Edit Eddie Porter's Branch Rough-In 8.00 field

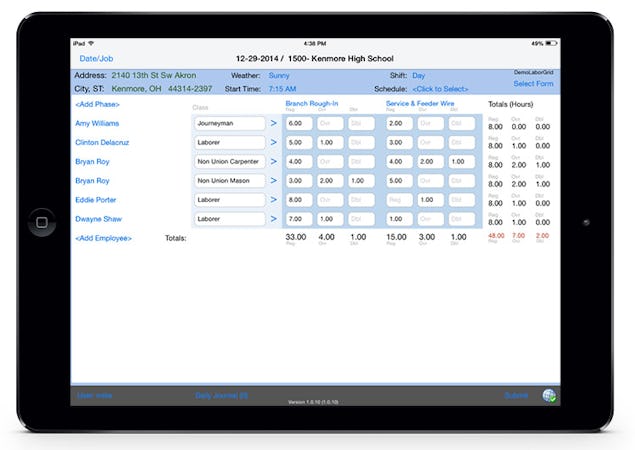299,200
